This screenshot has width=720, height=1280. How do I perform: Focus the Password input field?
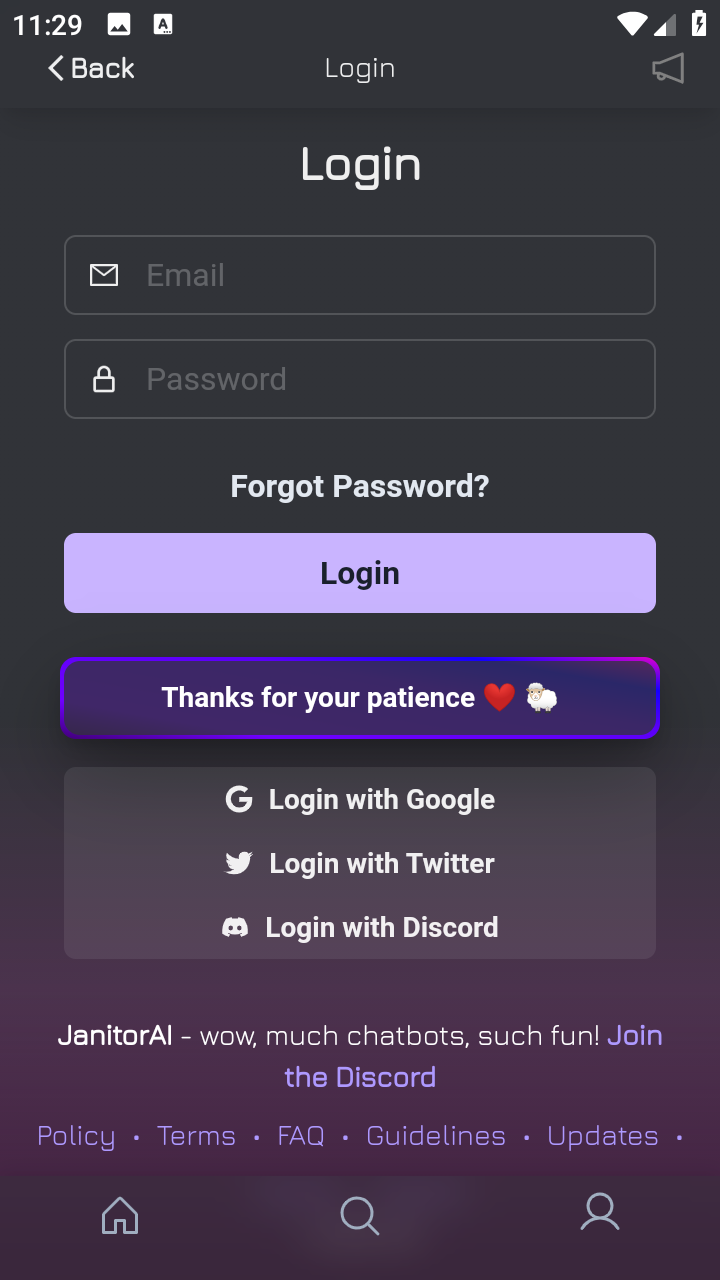[390, 379]
